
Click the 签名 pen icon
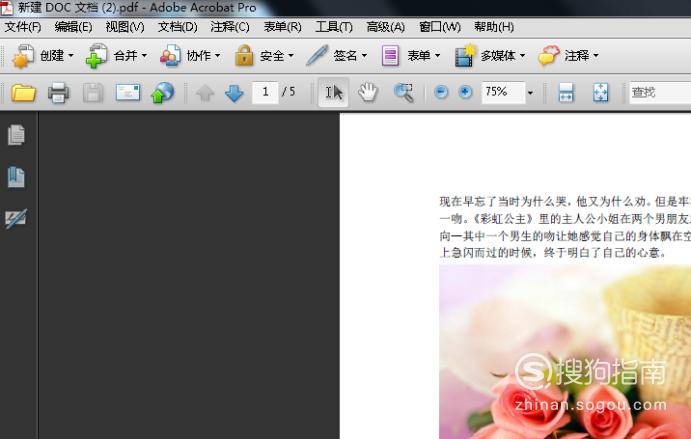click(x=317, y=56)
